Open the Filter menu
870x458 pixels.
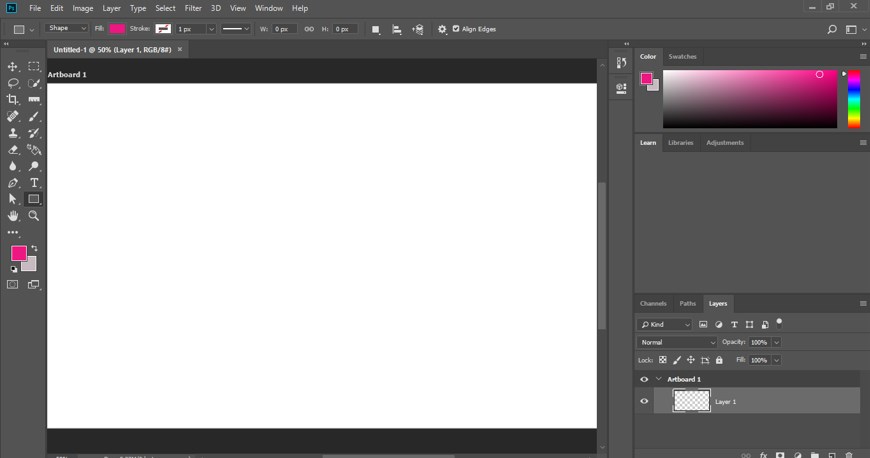pos(193,8)
